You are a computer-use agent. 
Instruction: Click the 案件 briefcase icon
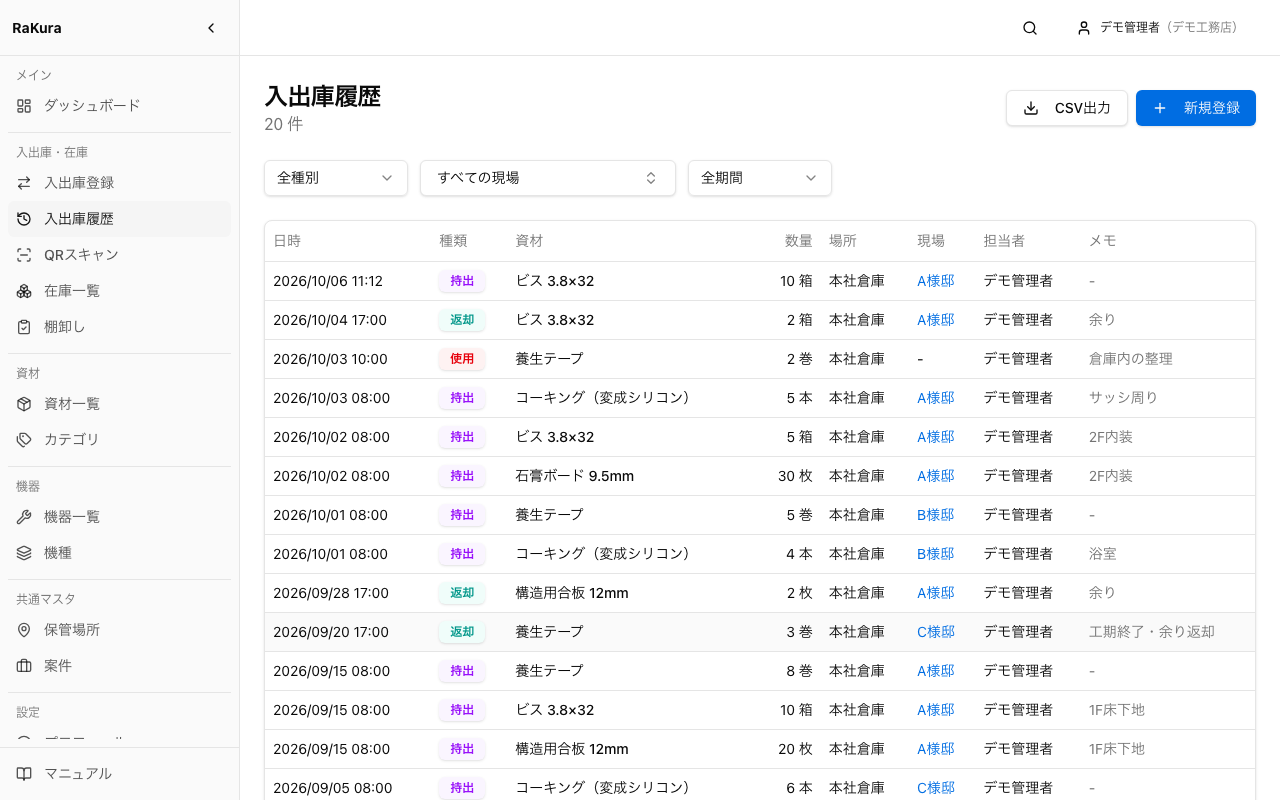24,666
